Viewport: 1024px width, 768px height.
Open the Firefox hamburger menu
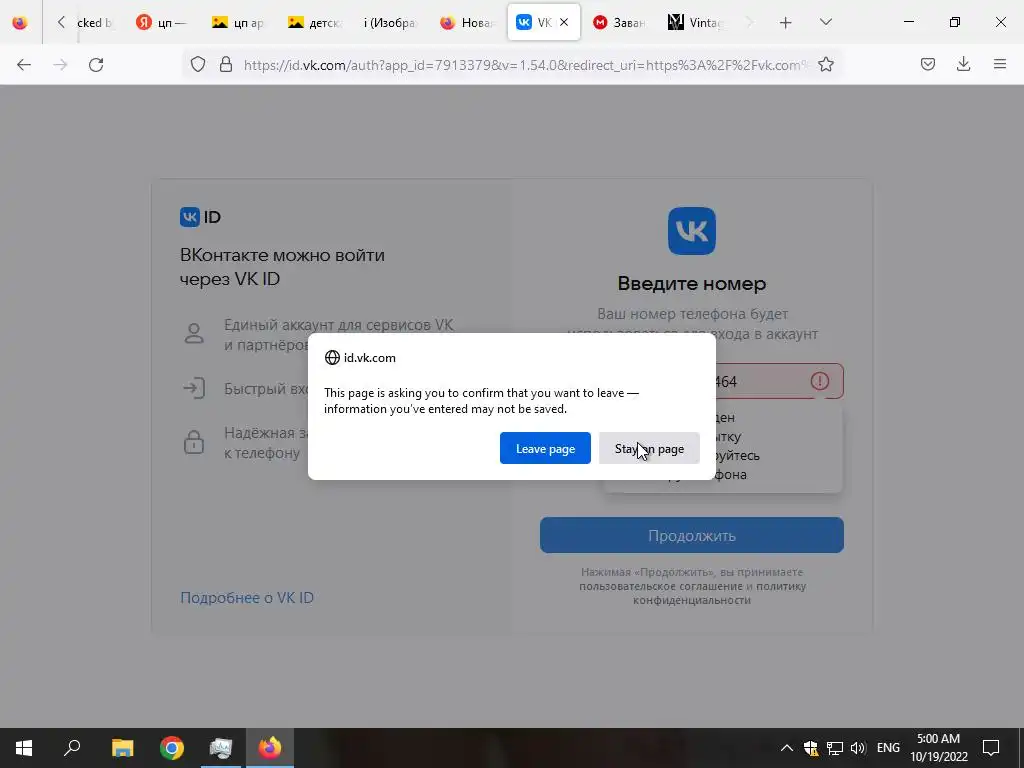1000,64
